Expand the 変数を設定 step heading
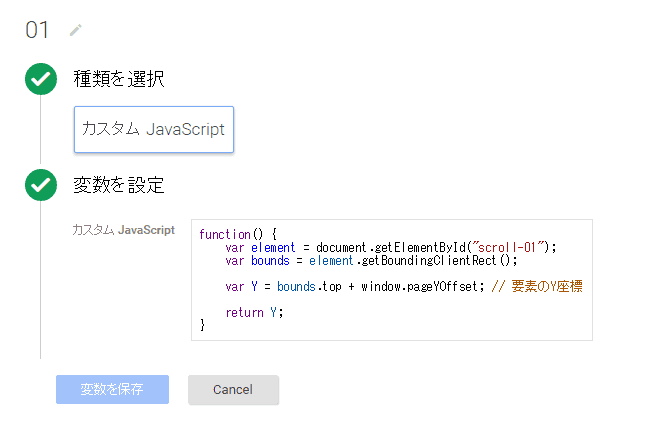This screenshot has width=654, height=425. coord(119,185)
